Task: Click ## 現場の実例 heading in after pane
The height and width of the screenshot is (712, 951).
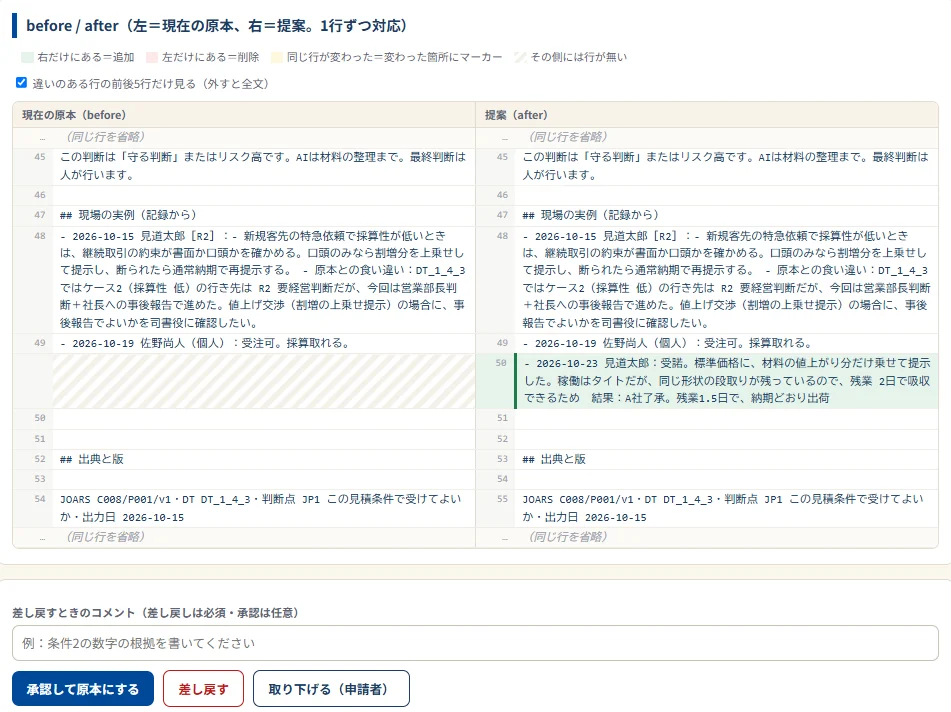Action: pyautogui.click(x=590, y=215)
